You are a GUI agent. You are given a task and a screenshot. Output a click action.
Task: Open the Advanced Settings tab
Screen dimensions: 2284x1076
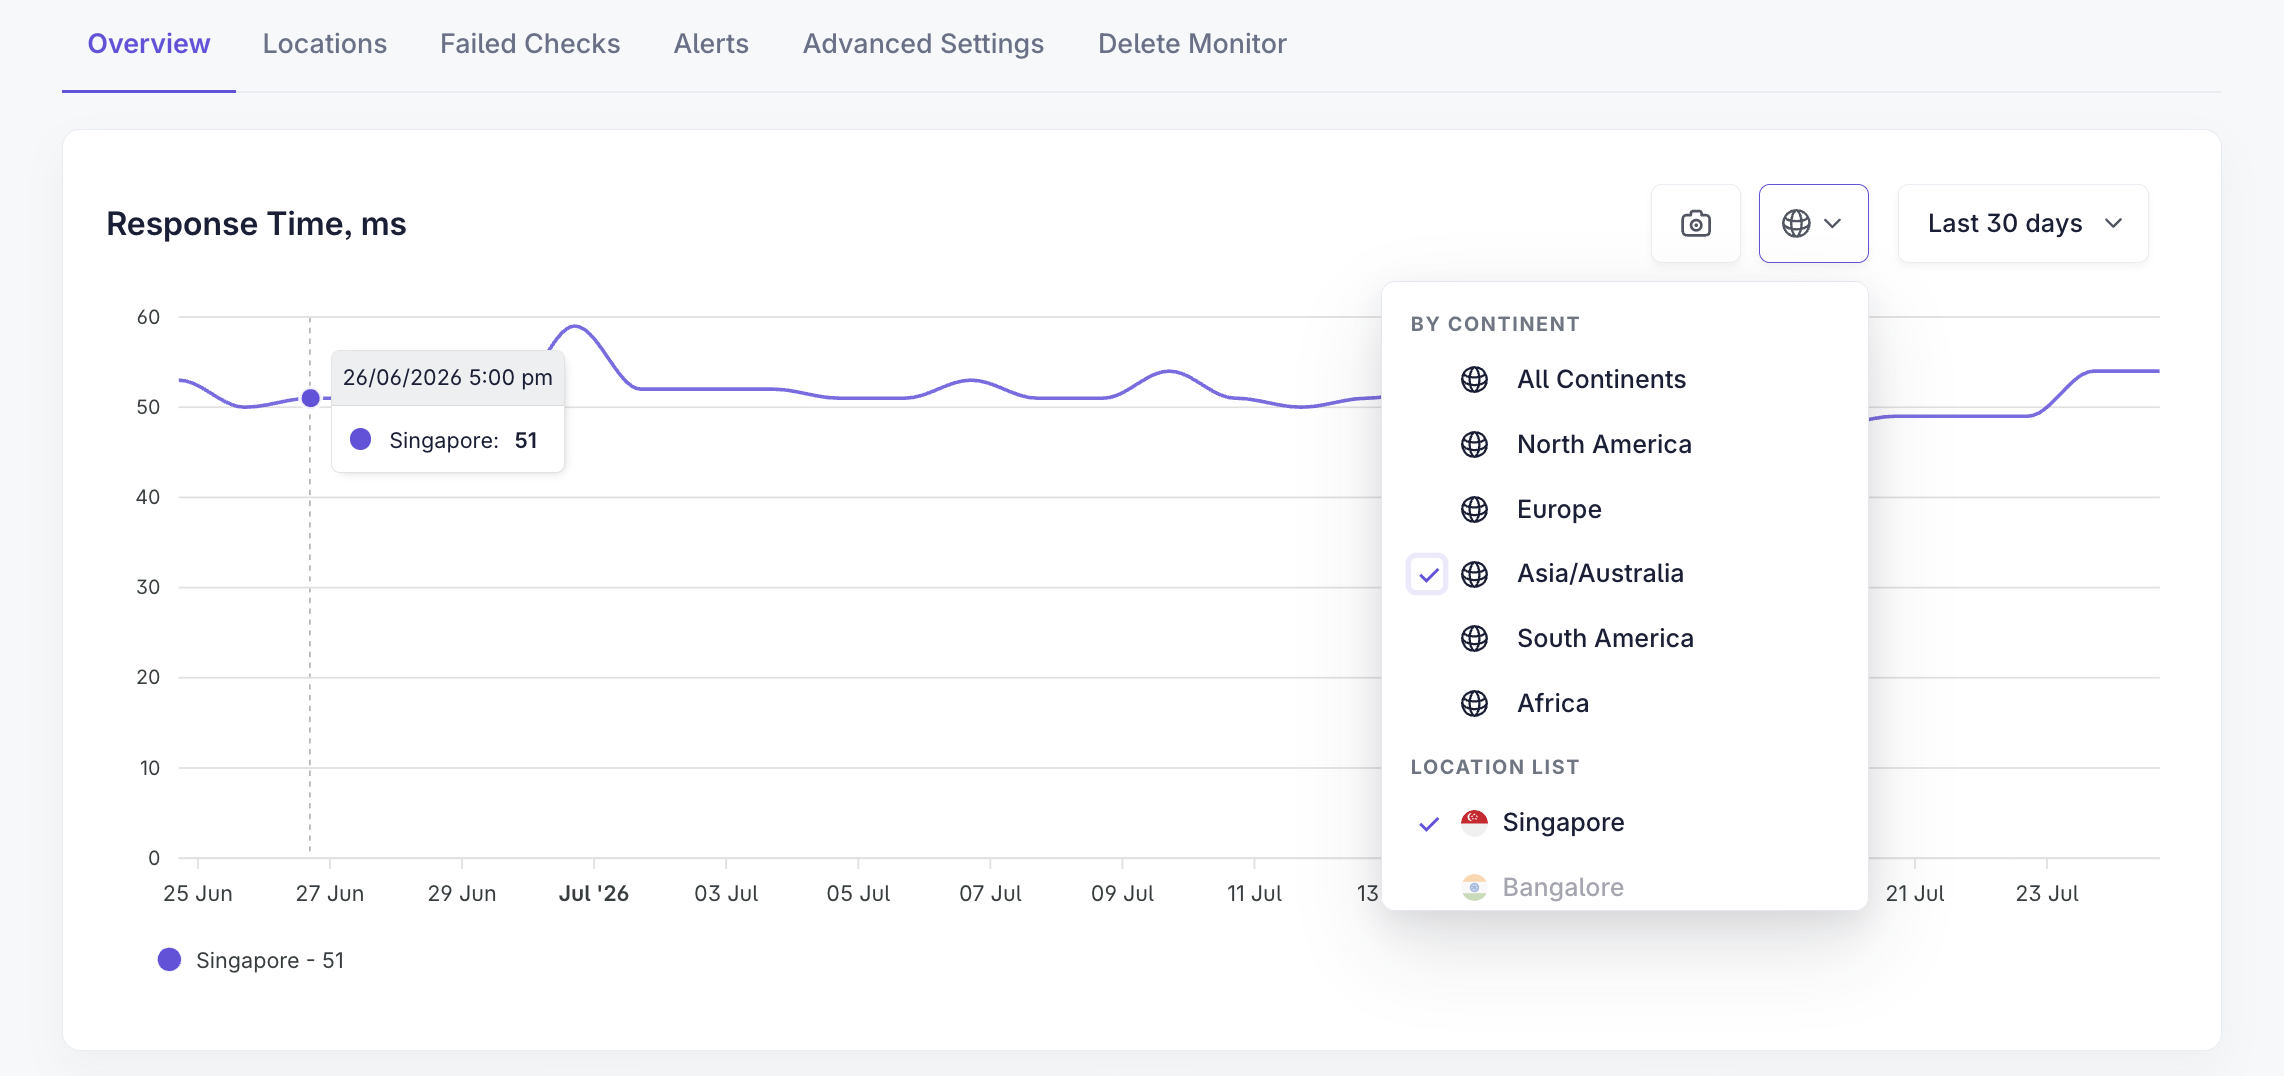(x=923, y=44)
